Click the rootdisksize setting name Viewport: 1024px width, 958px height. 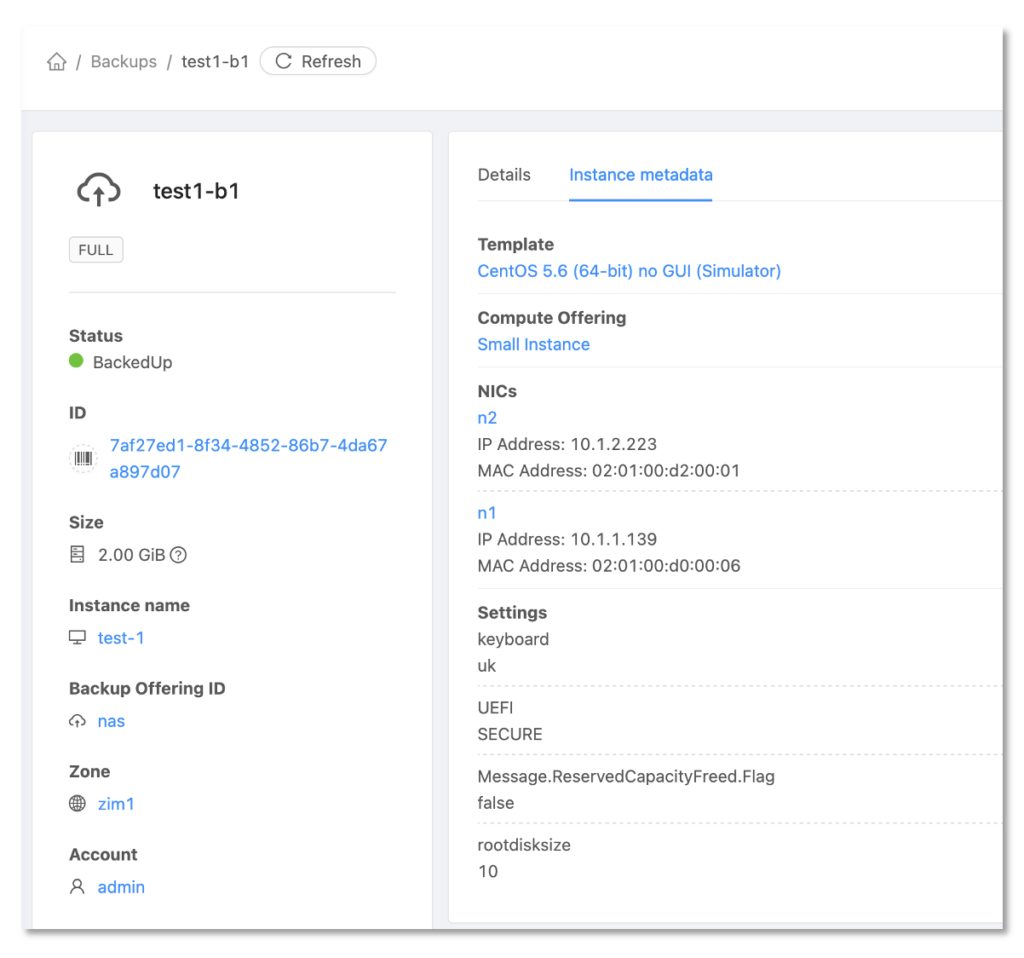(524, 845)
